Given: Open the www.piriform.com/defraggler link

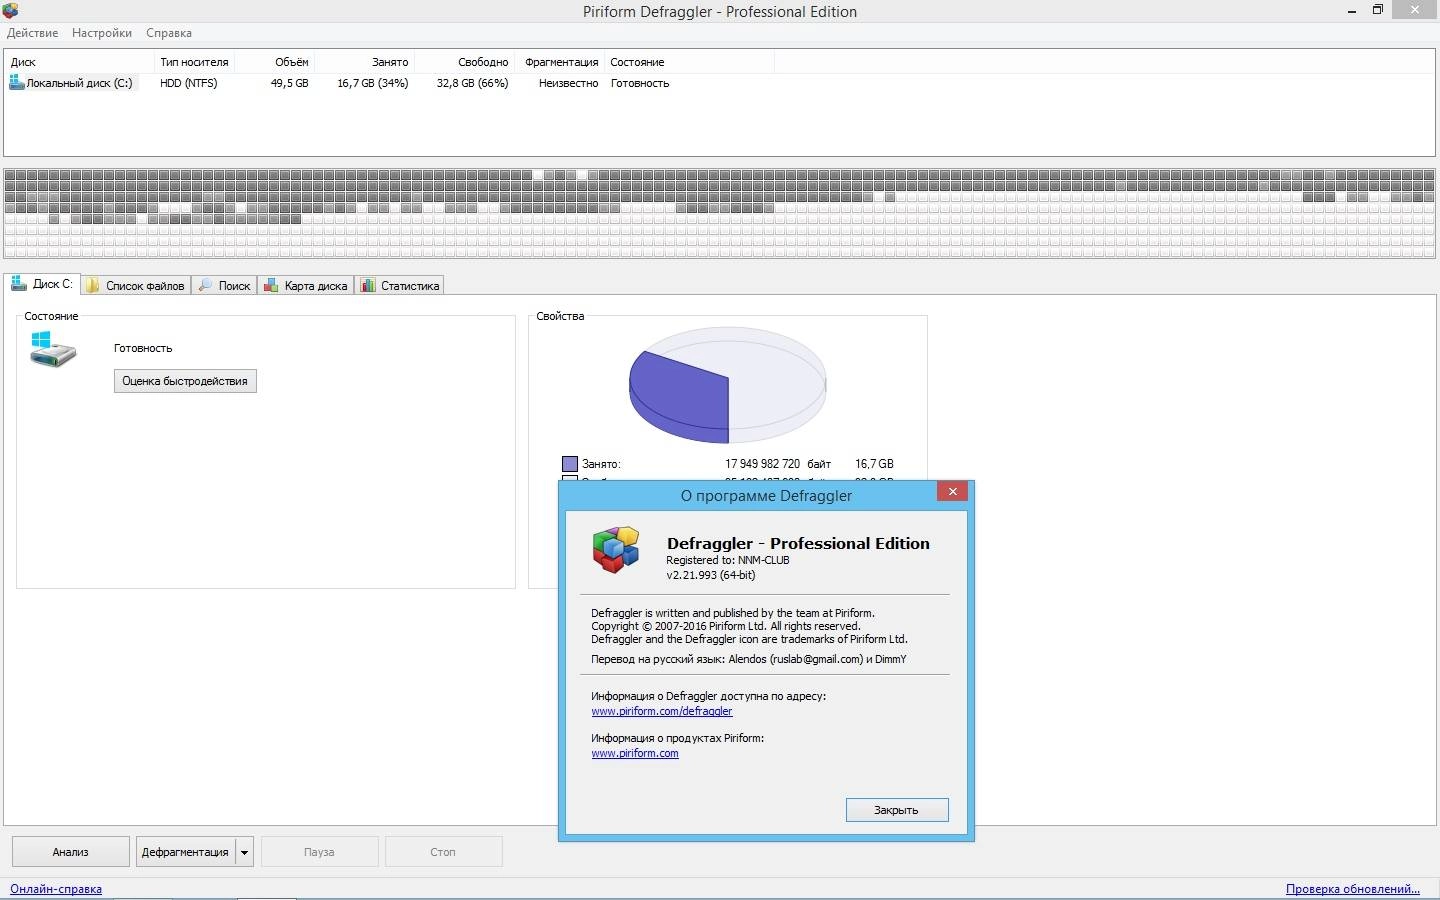Looking at the screenshot, I should point(661,711).
